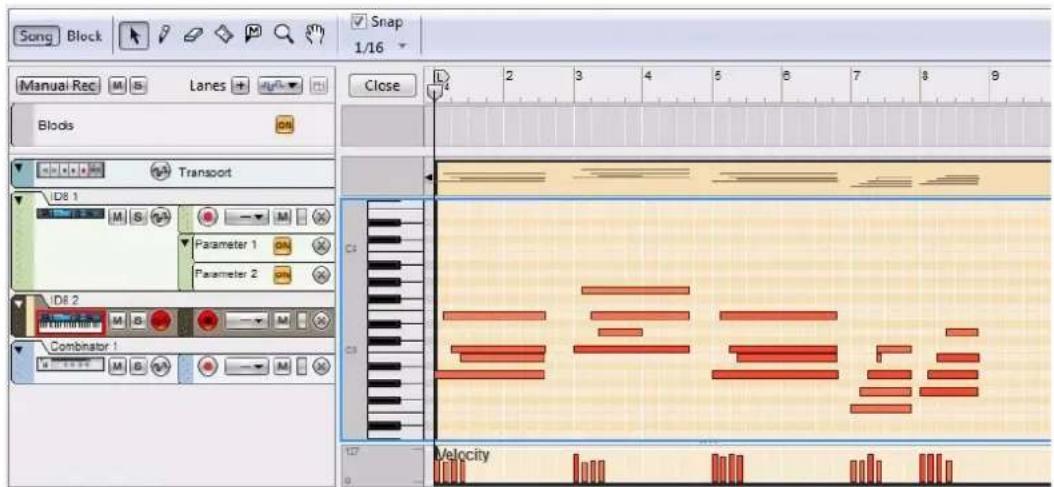
Task: Click the Combinator 1 automation record icon
Action: (x=159, y=367)
